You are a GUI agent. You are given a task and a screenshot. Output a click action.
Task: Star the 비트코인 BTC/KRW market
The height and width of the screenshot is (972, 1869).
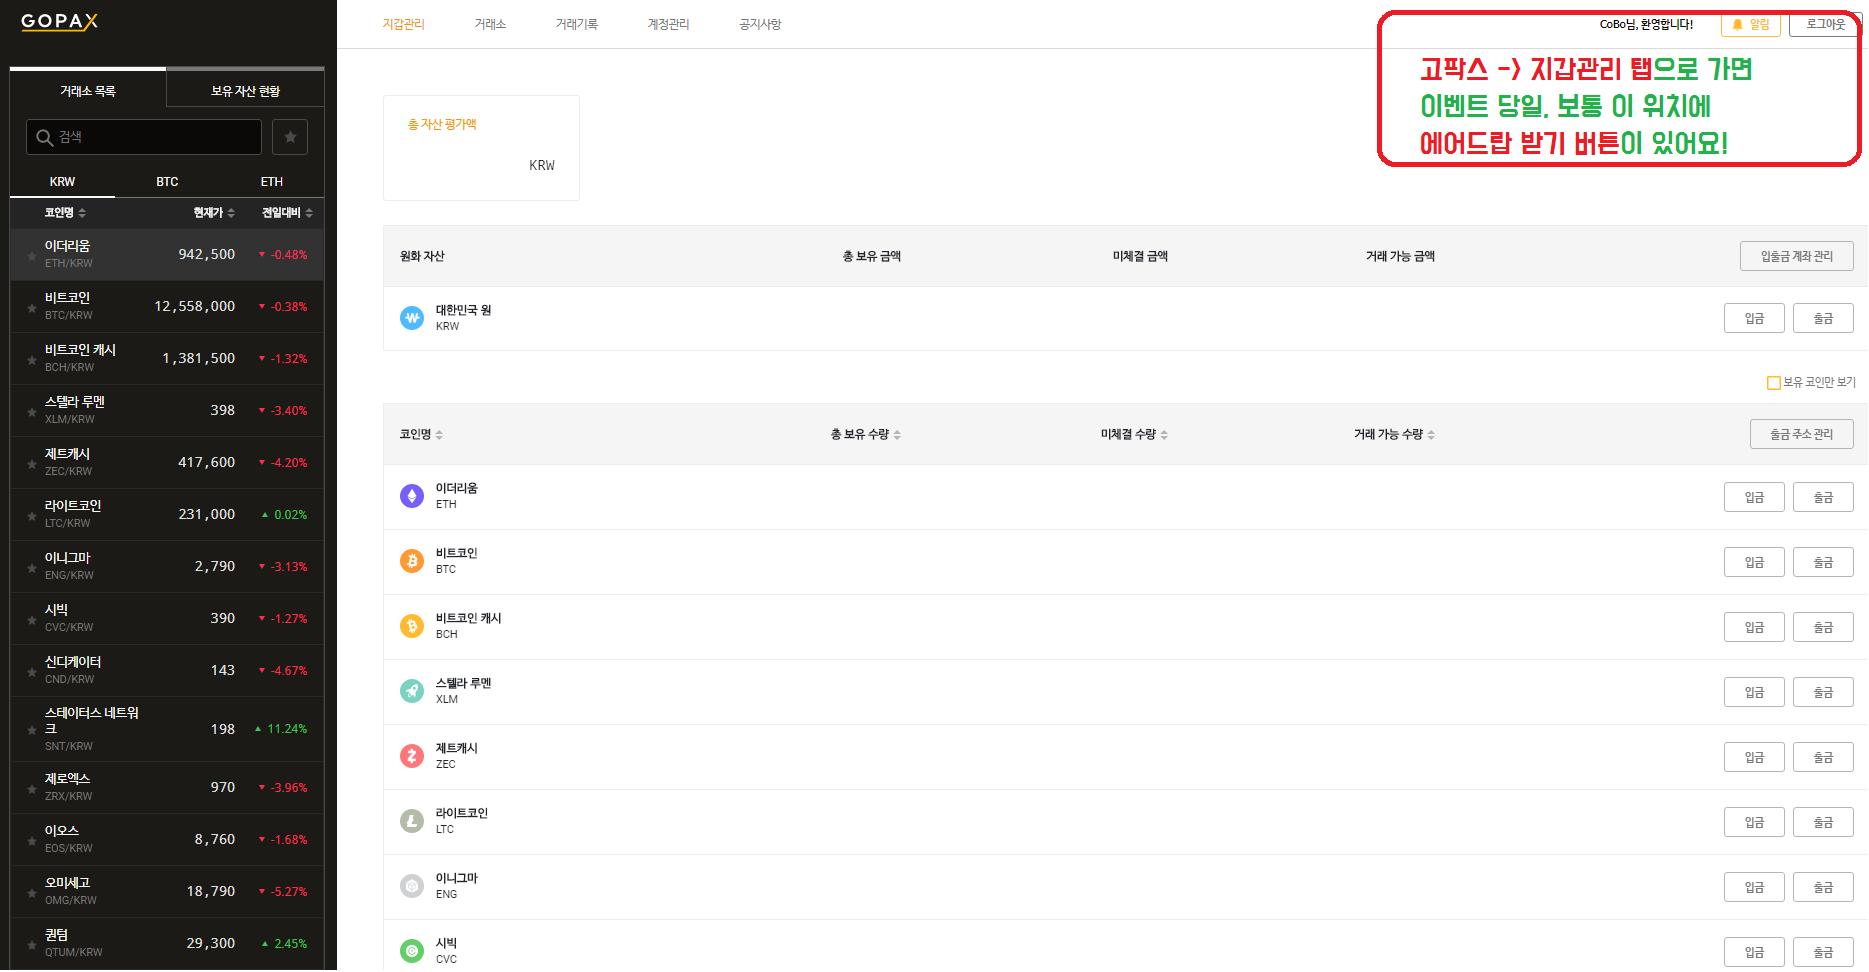click(x=32, y=308)
